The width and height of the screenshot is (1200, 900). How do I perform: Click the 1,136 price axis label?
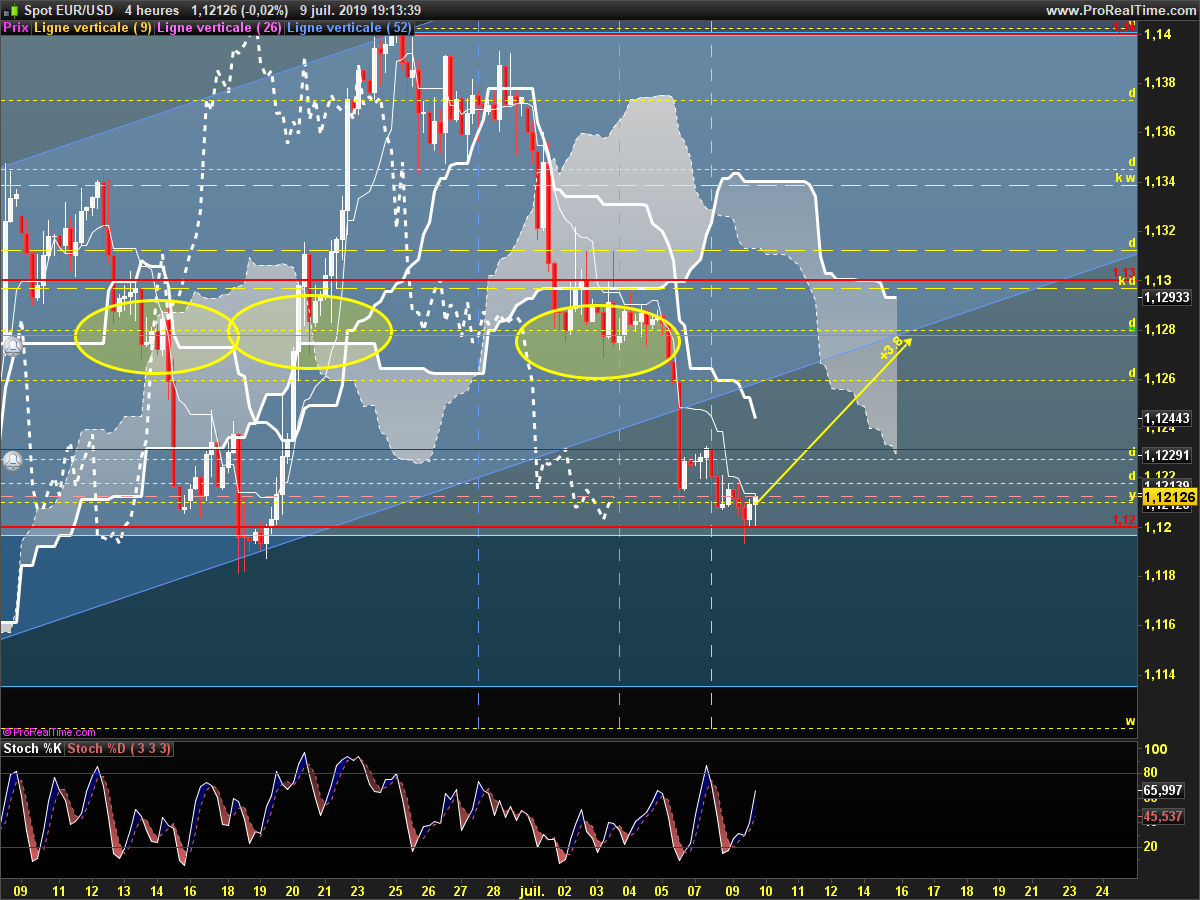(x=1159, y=131)
